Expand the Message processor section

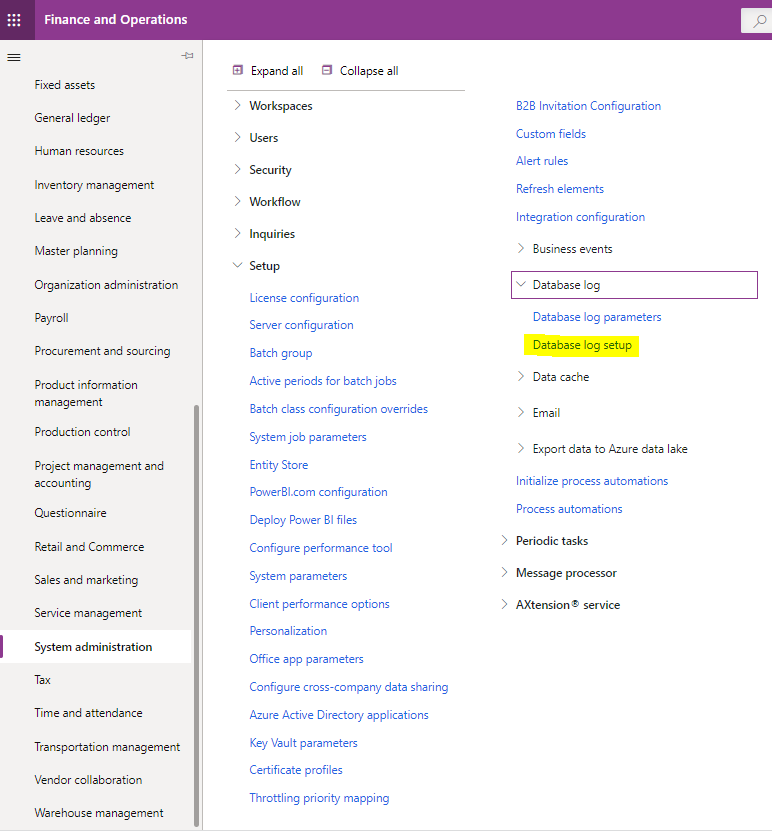(x=504, y=572)
